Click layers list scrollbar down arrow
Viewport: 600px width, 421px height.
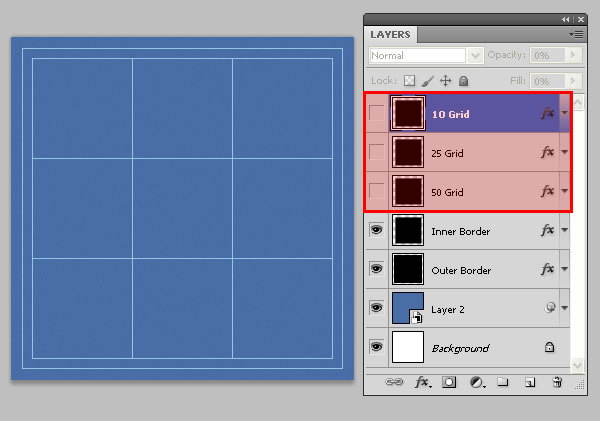(x=578, y=365)
